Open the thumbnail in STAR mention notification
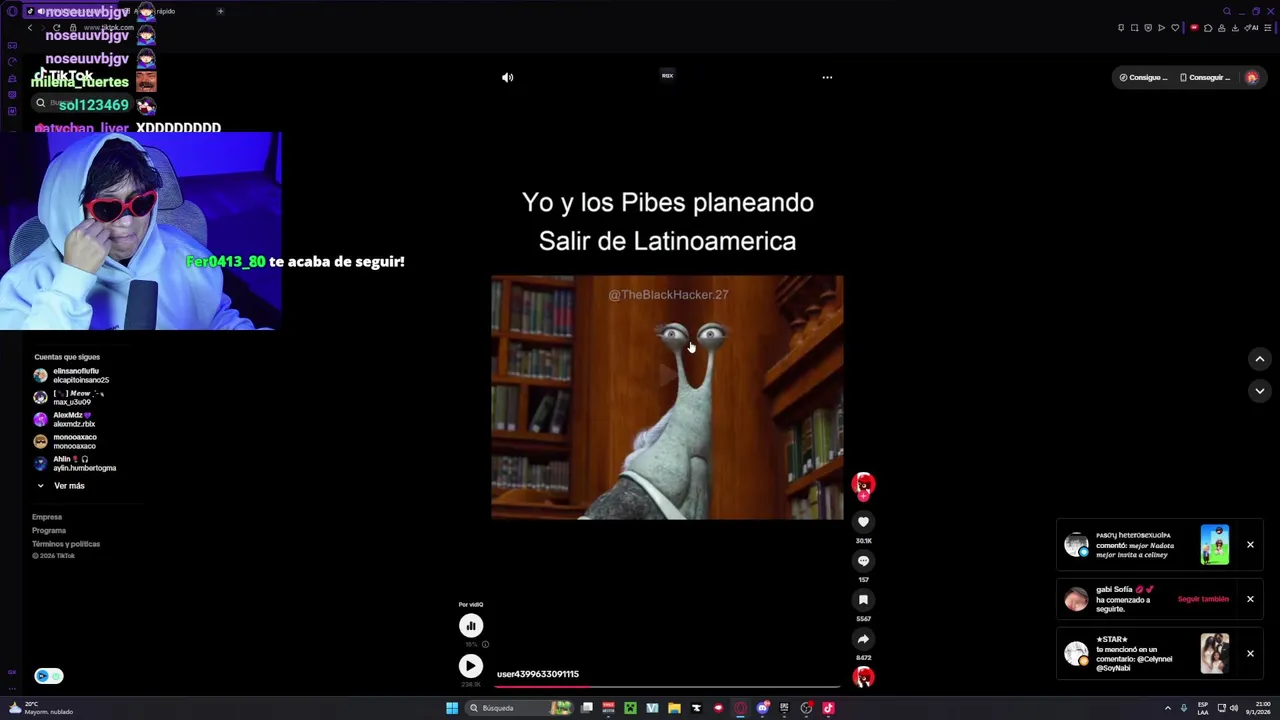This screenshot has width=1280, height=720. pyautogui.click(x=1215, y=653)
